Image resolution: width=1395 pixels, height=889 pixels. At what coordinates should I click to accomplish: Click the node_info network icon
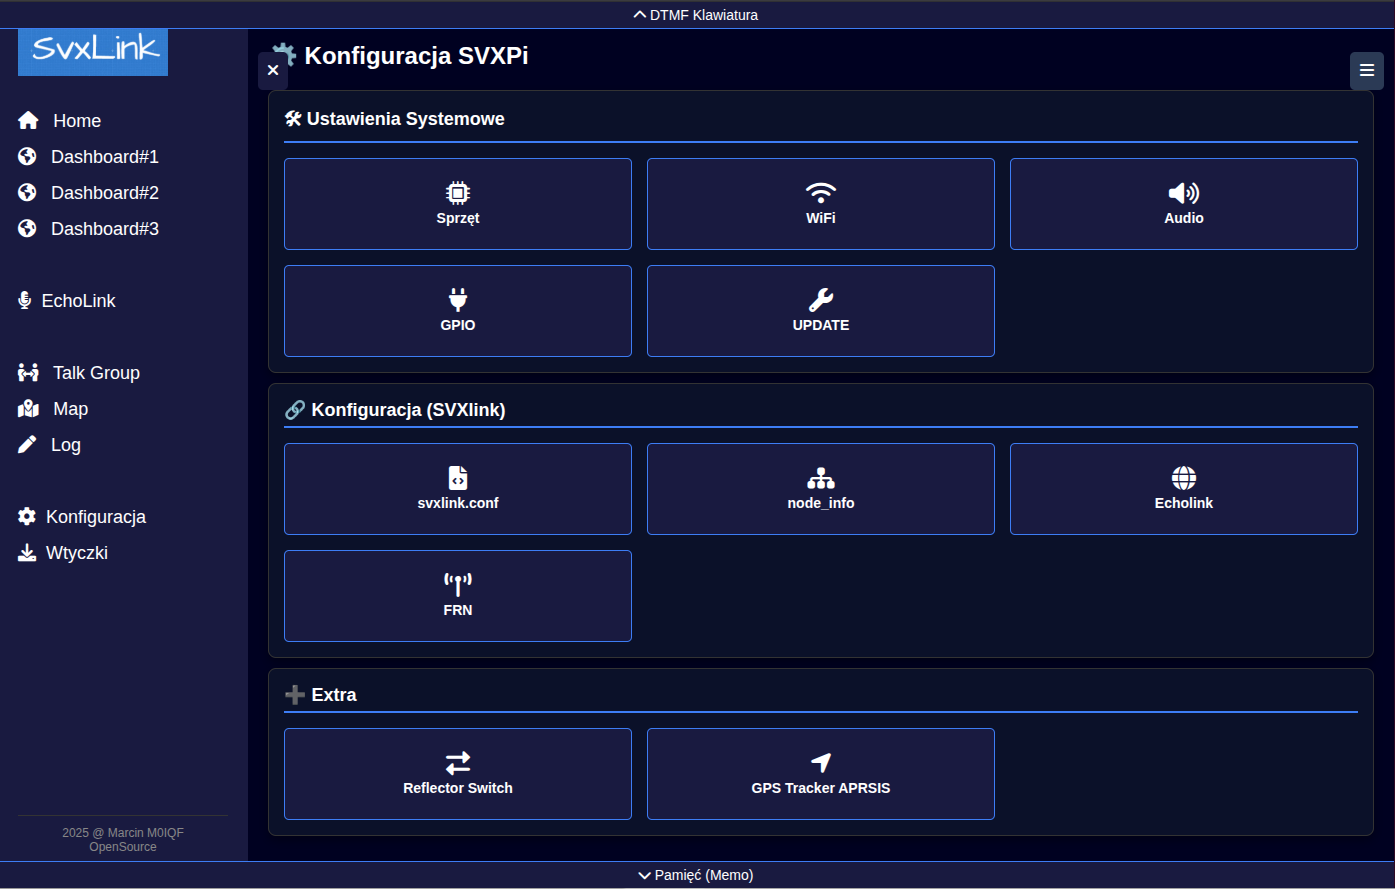(x=820, y=478)
